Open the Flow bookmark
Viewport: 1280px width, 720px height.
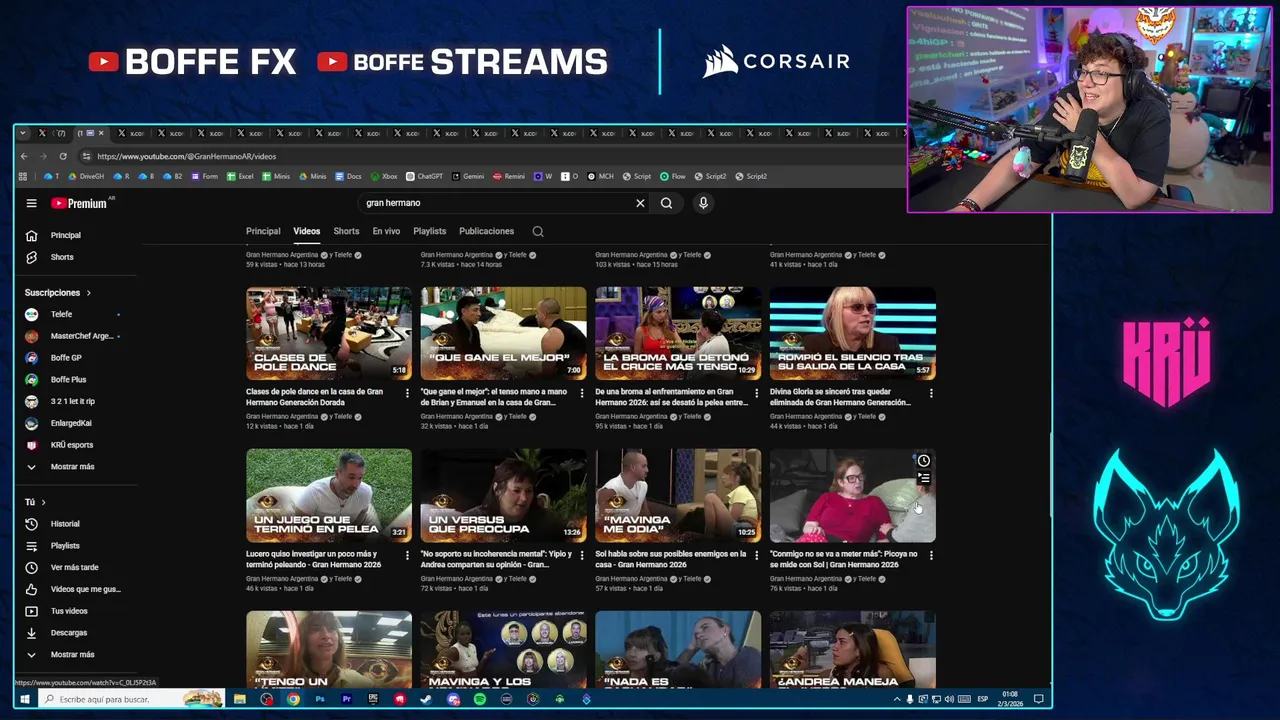pos(673,176)
